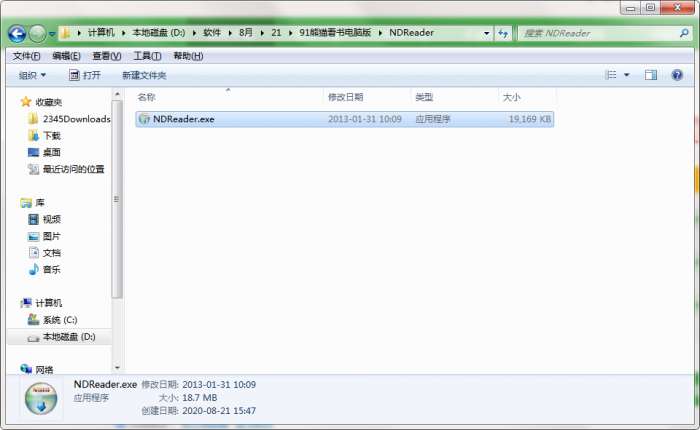700x430 pixels.
Task: Toggle the preview pane icon
Action: pos(651,75)
